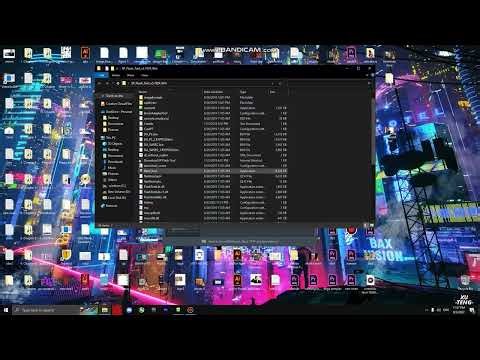Switch to the Share ribbon tab

pyautogui.click(x=130, y=75)
